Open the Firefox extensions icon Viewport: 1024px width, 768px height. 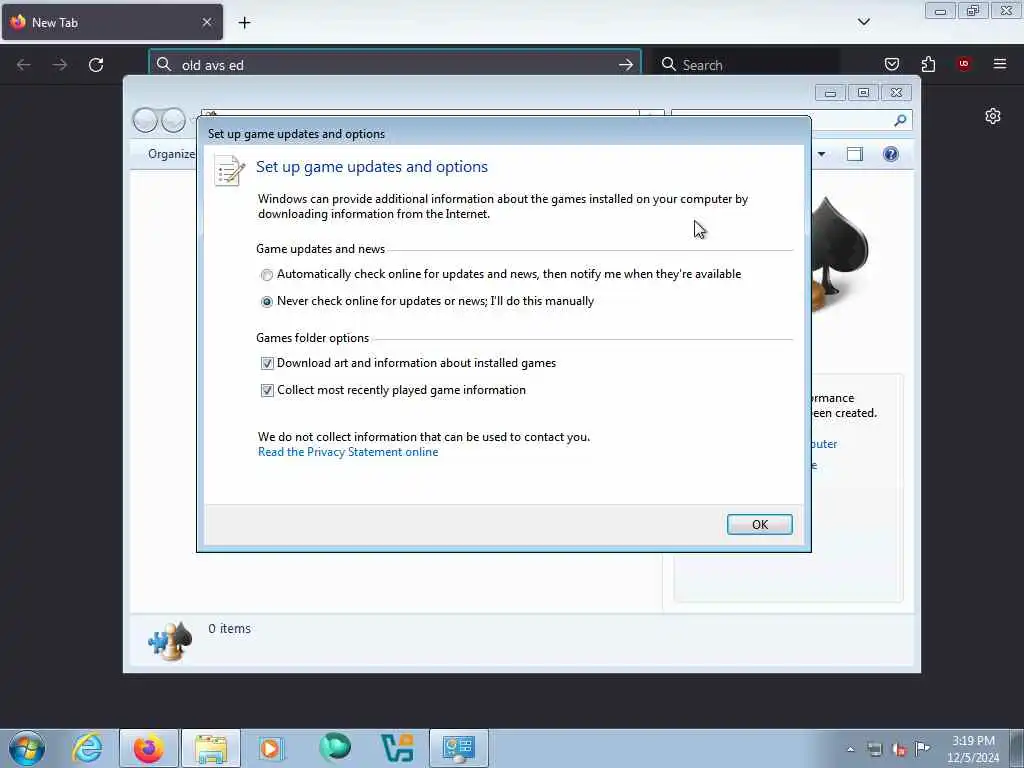click(x=928, y=64)
